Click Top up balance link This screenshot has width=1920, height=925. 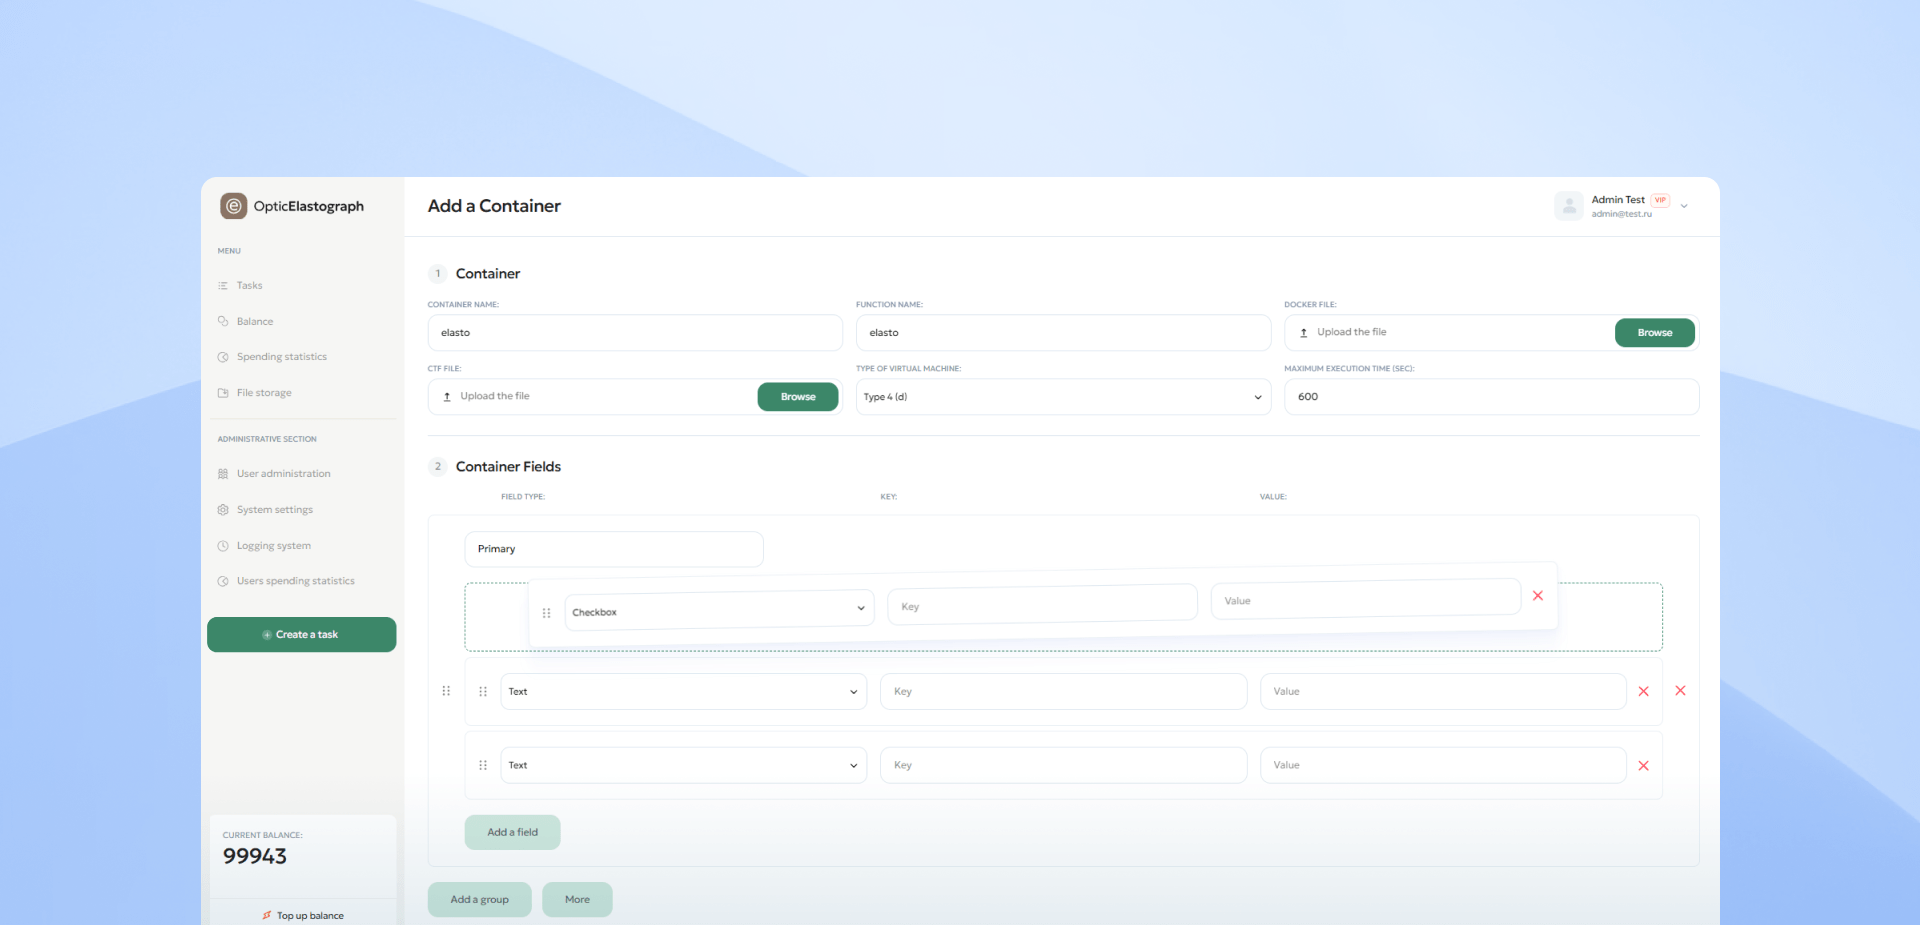[x=309, y=915]
